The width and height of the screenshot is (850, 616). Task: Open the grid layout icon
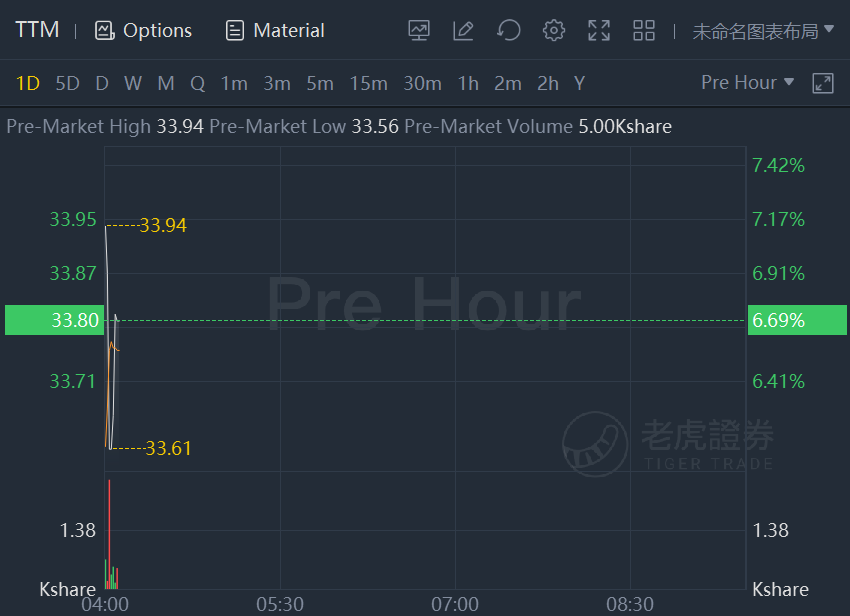tap(644, 30)
